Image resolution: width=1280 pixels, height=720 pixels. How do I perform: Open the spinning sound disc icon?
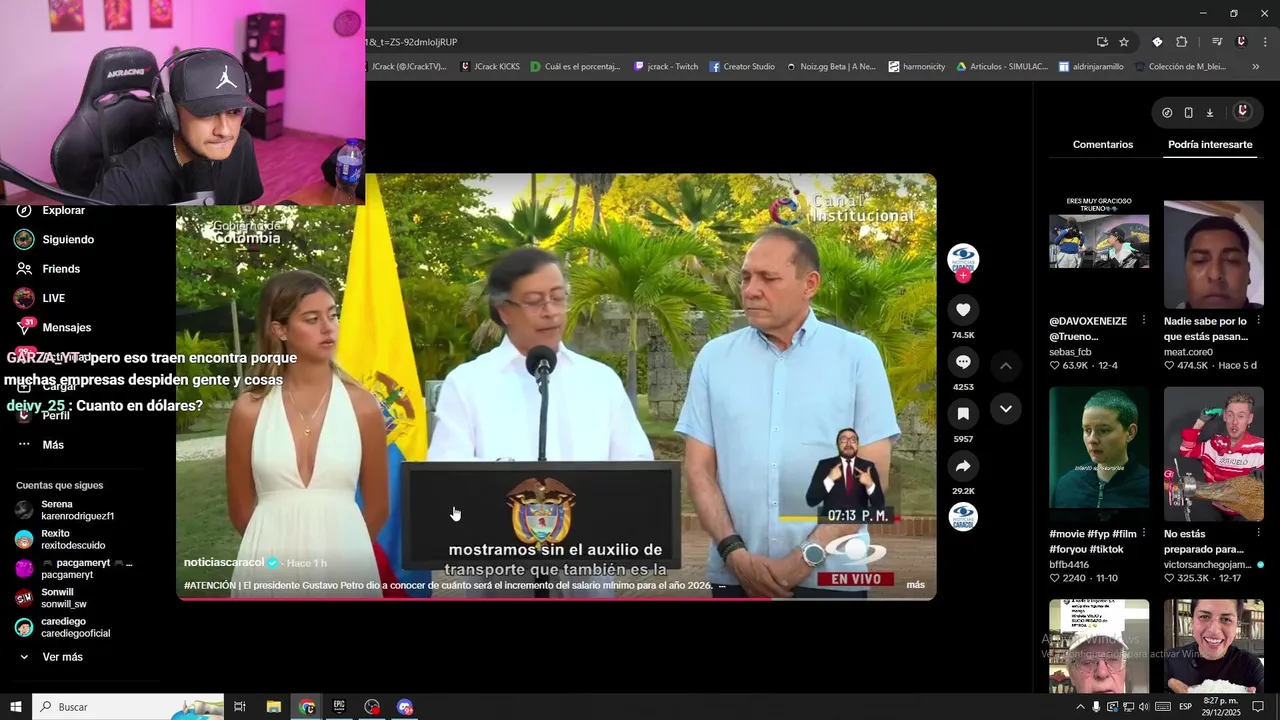tap(963, 517)
